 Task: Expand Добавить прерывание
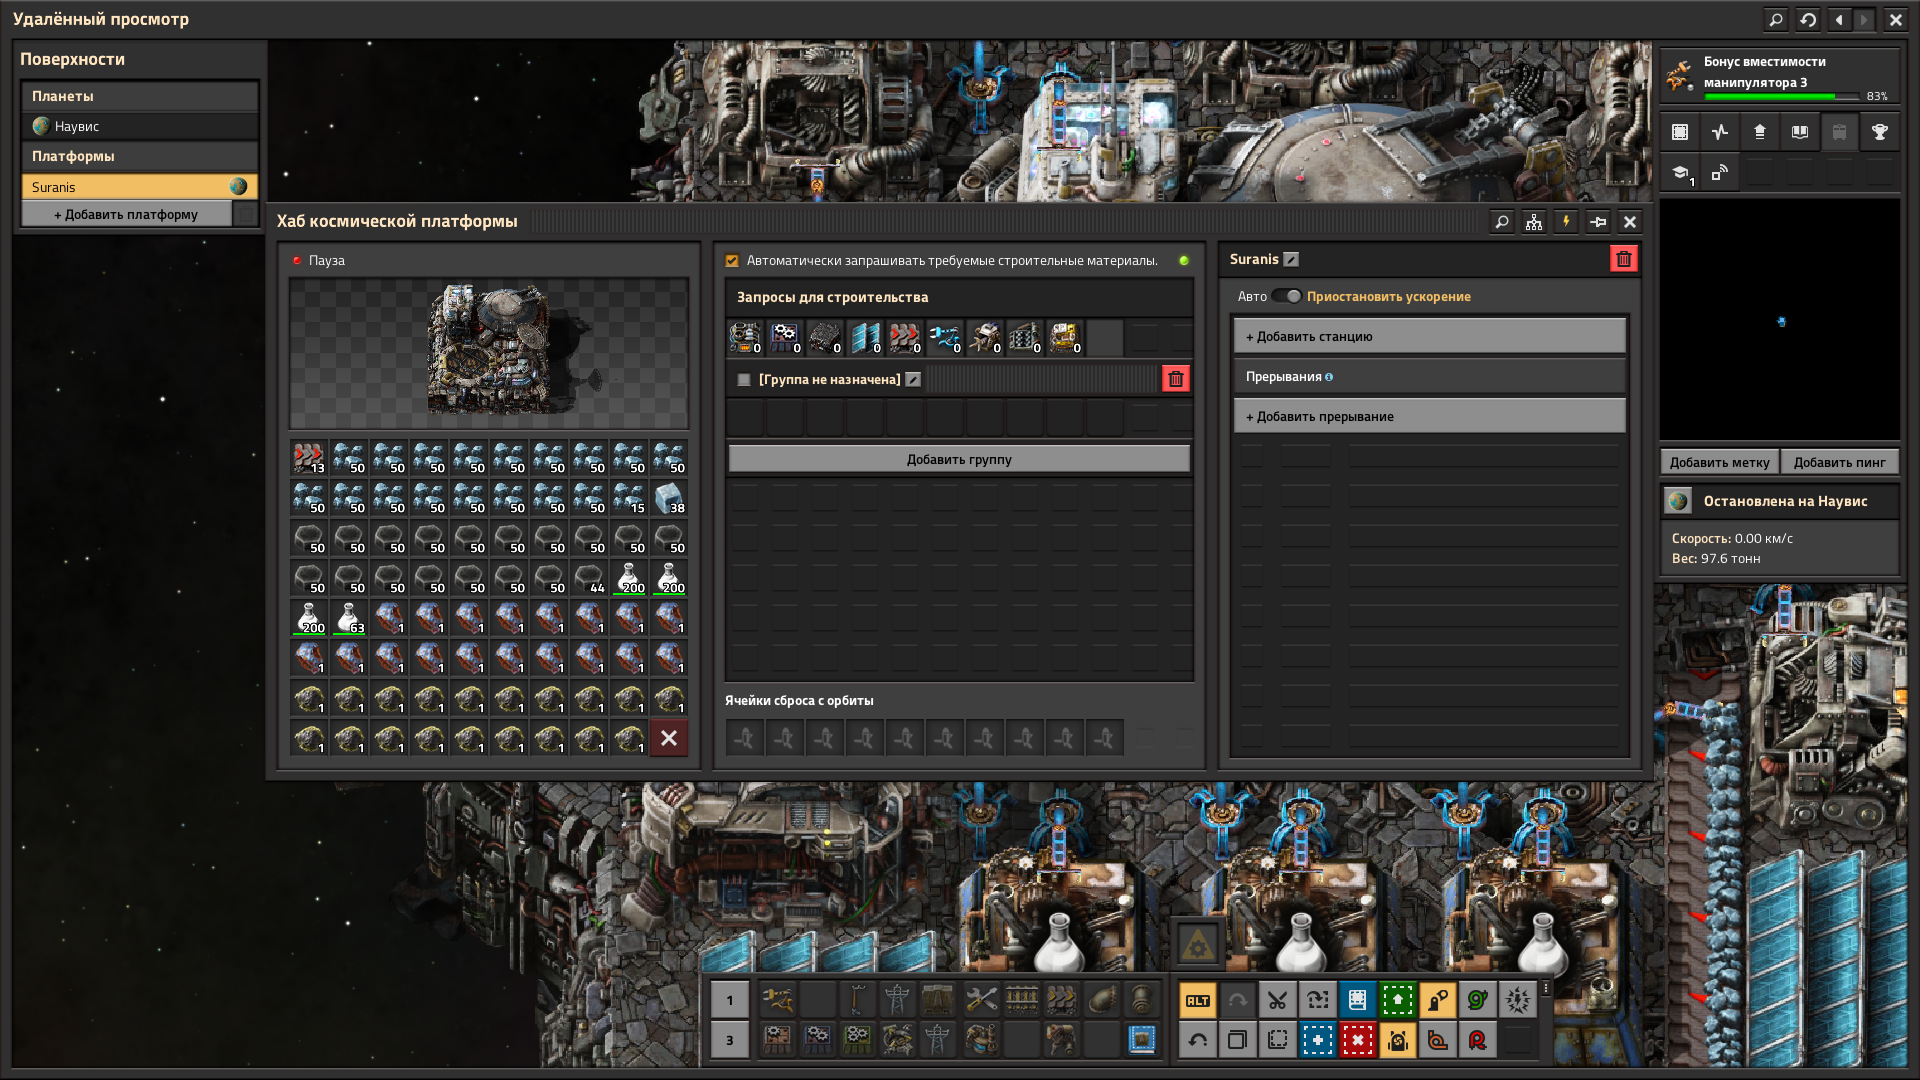1428,417
